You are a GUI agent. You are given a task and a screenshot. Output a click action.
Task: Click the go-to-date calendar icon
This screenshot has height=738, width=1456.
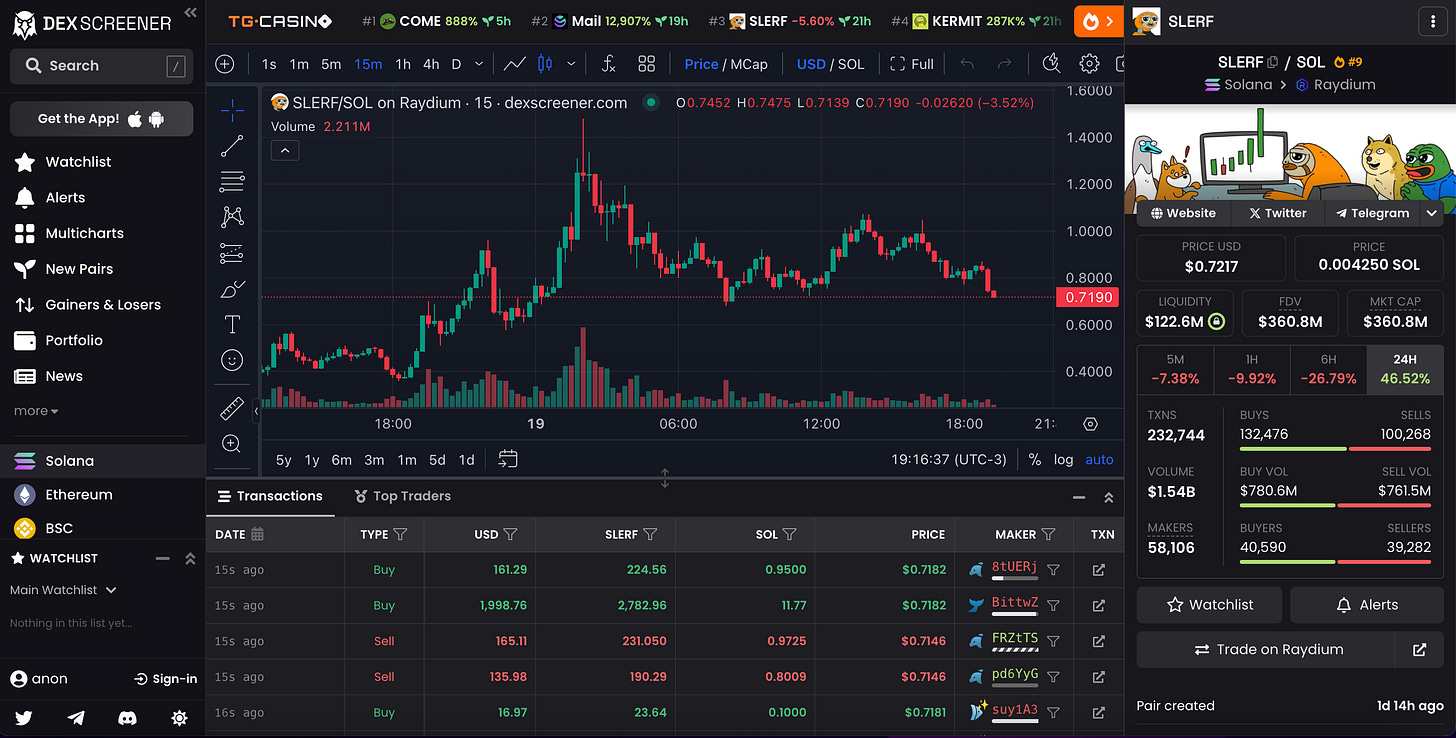click(508, 460)
